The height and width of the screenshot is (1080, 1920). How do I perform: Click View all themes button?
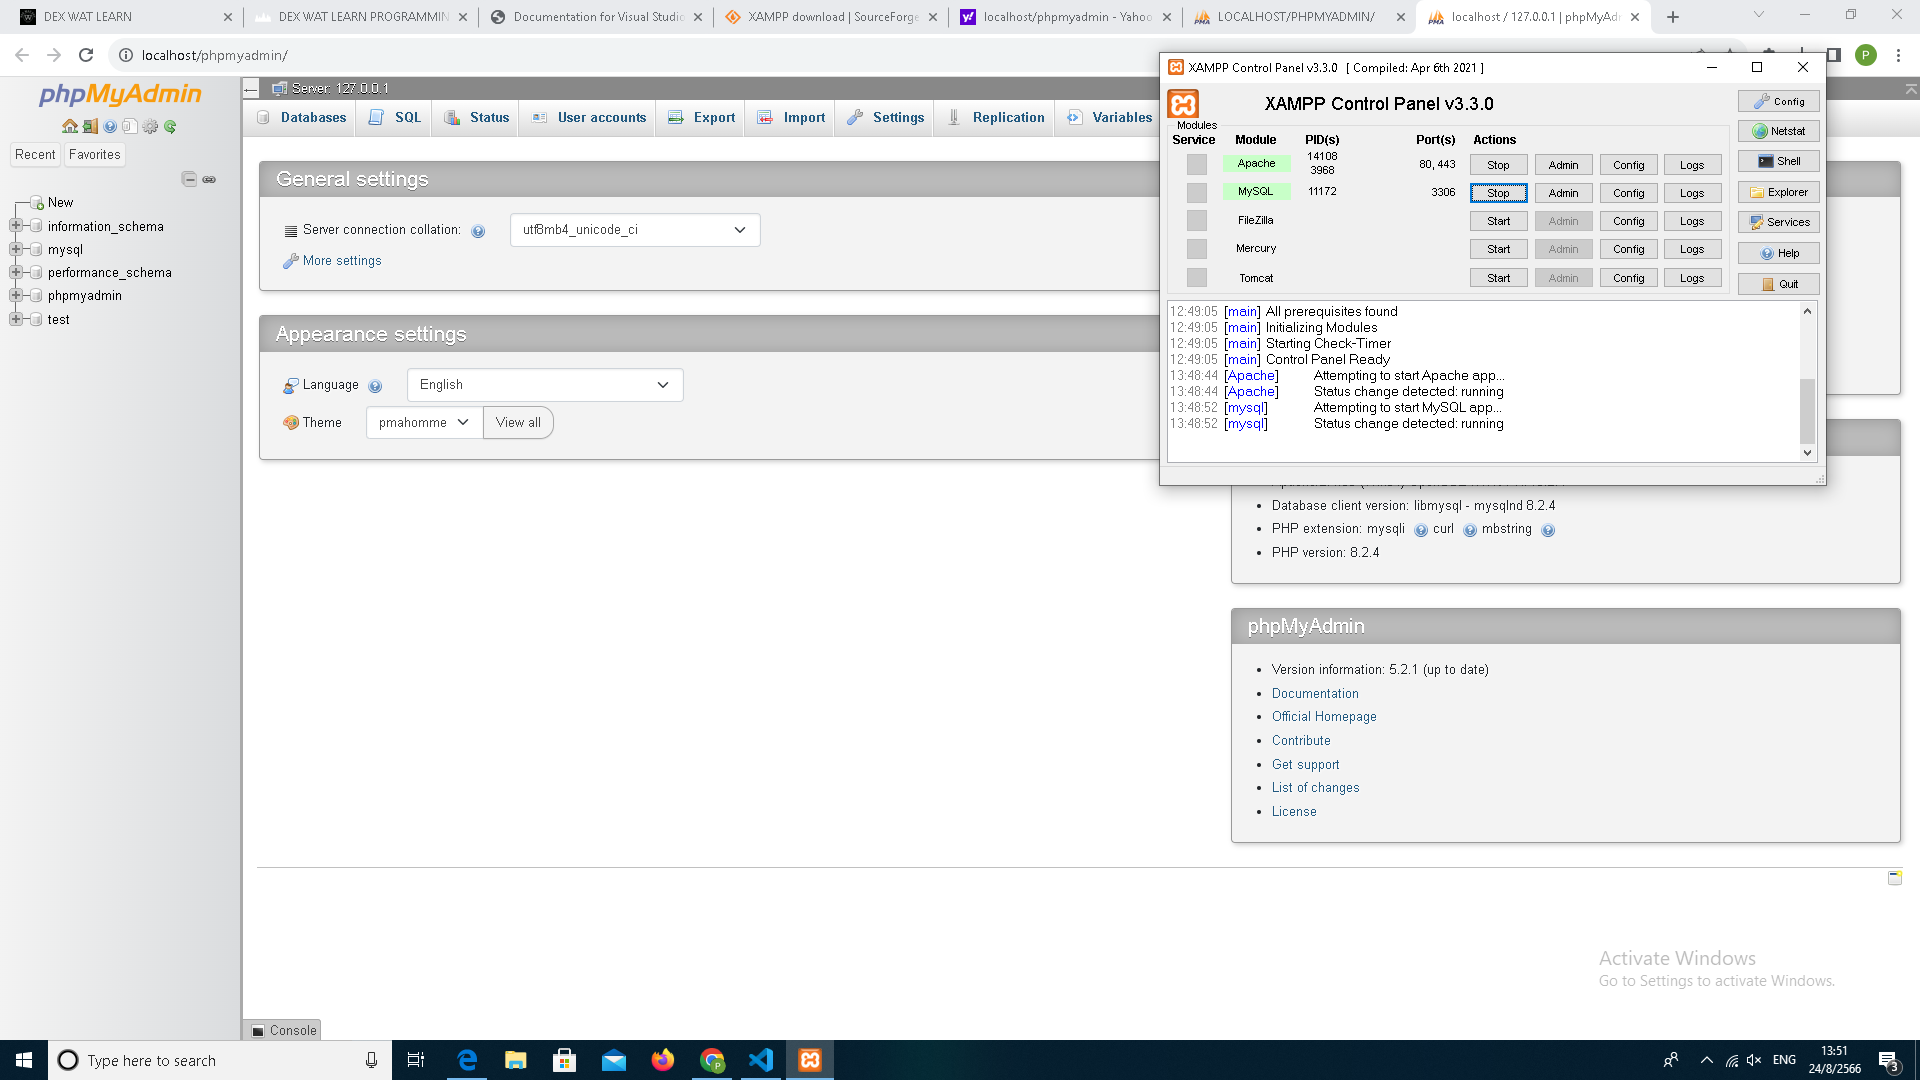click(518, 422)
